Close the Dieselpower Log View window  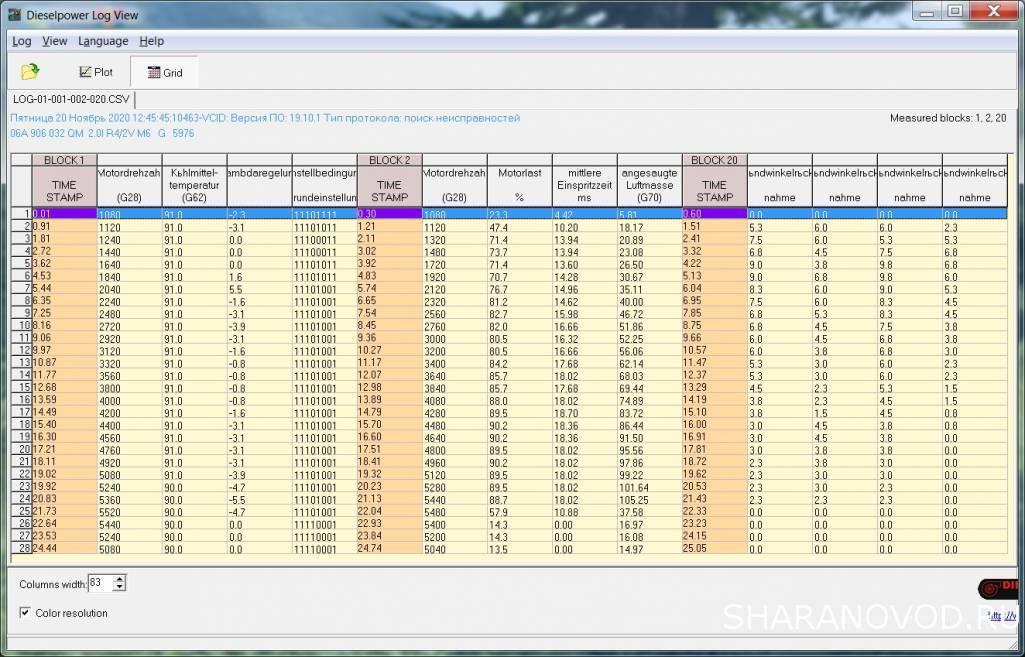[x=995, y=12]
